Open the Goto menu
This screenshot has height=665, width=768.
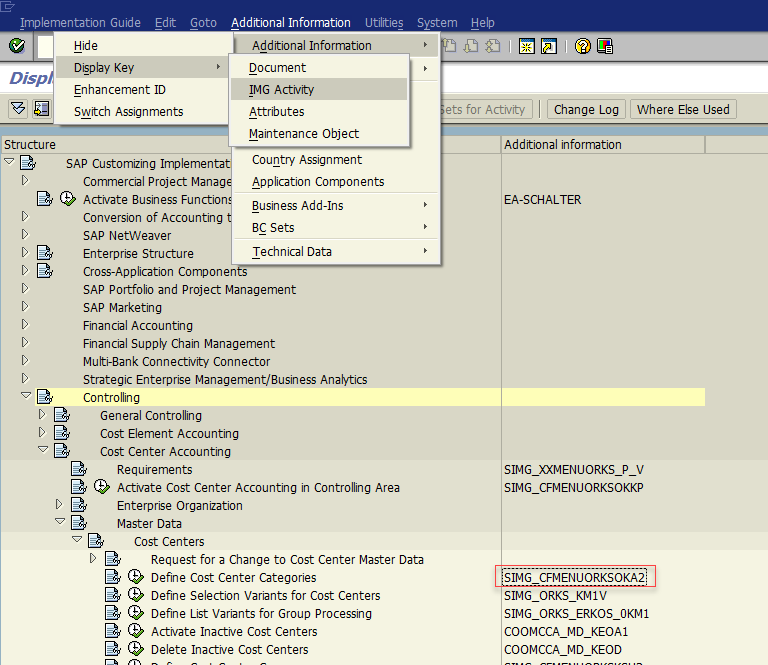click(x=203, y=23)
